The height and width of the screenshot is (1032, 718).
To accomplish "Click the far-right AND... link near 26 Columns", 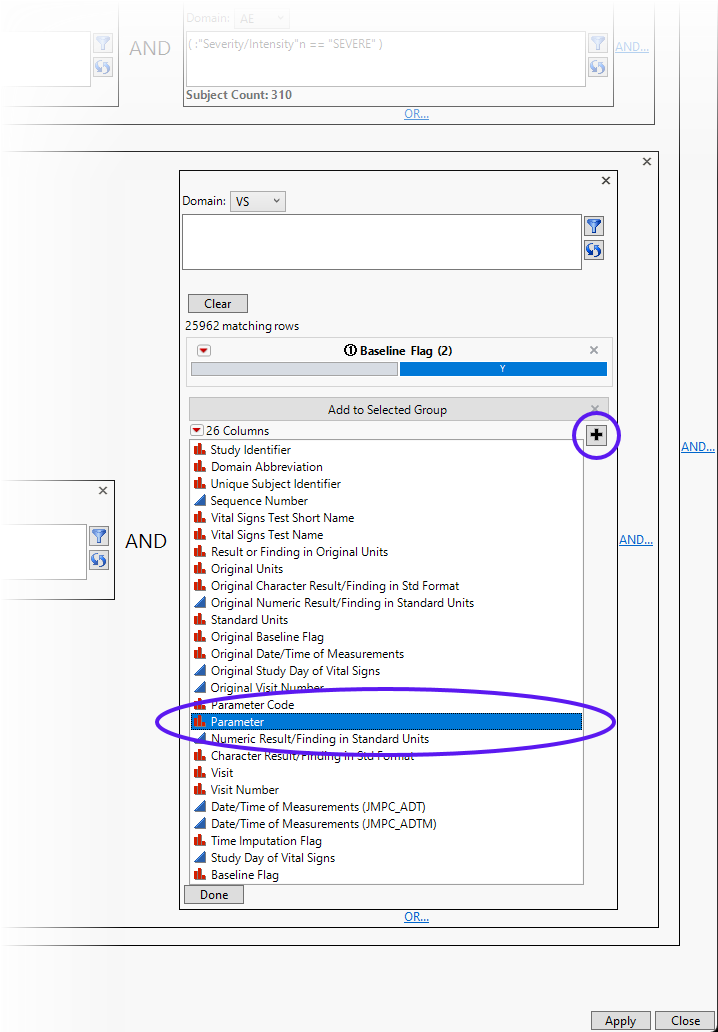I will (698, 447).
